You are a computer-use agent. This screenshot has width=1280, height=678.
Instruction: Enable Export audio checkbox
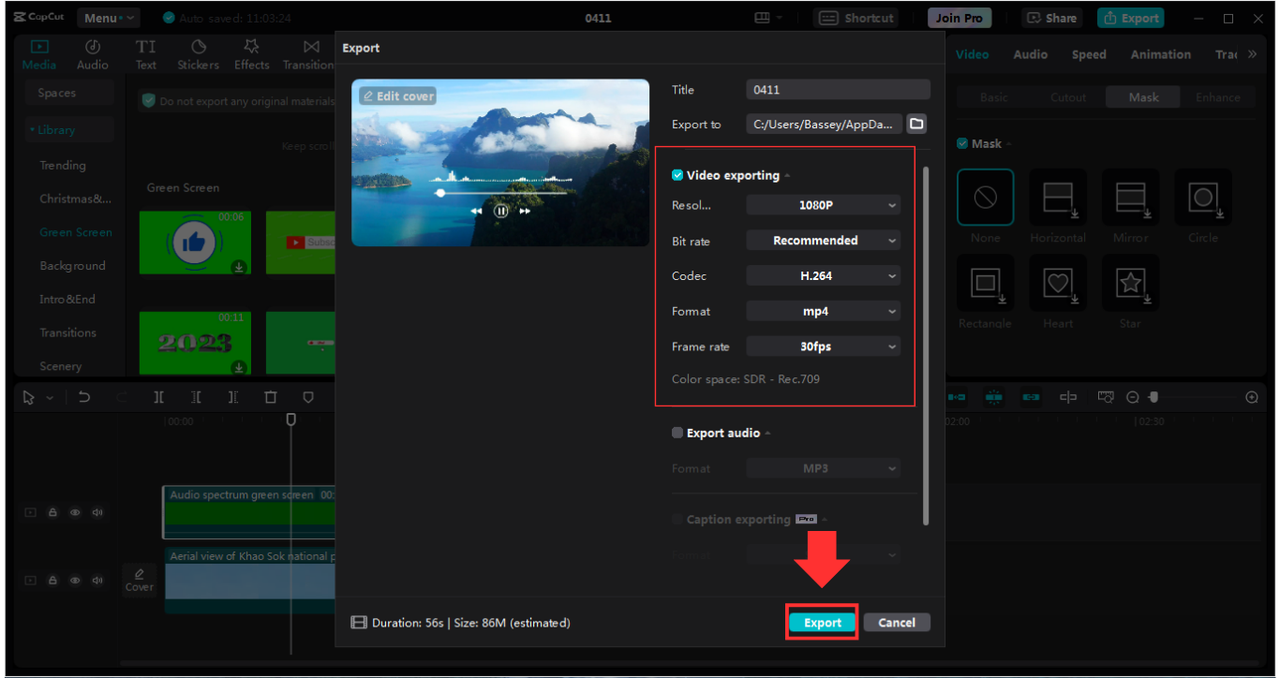pos(677,433)
